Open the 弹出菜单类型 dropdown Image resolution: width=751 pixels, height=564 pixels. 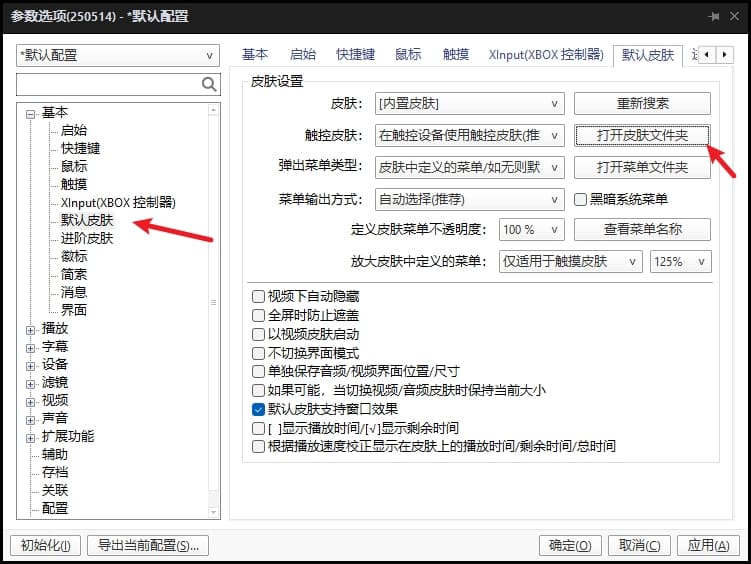click(469, 168)
